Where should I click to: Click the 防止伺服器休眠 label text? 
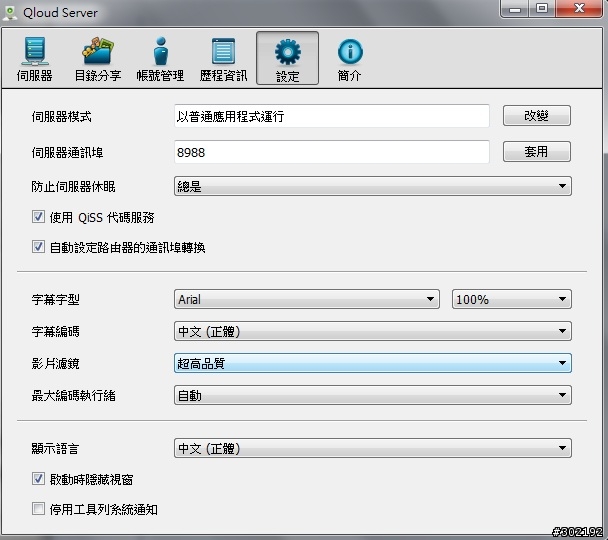coord(73,186)
